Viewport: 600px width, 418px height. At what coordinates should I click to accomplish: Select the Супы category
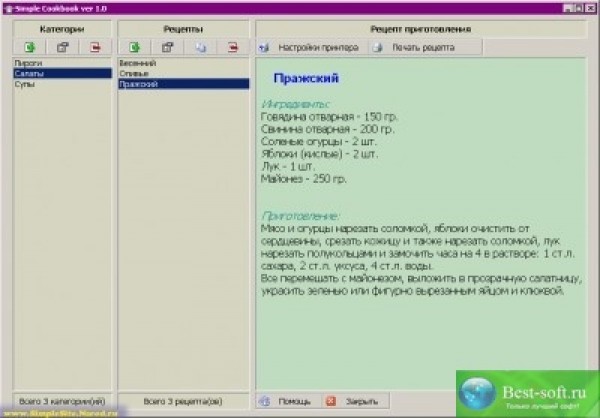(x=62, y=84)
